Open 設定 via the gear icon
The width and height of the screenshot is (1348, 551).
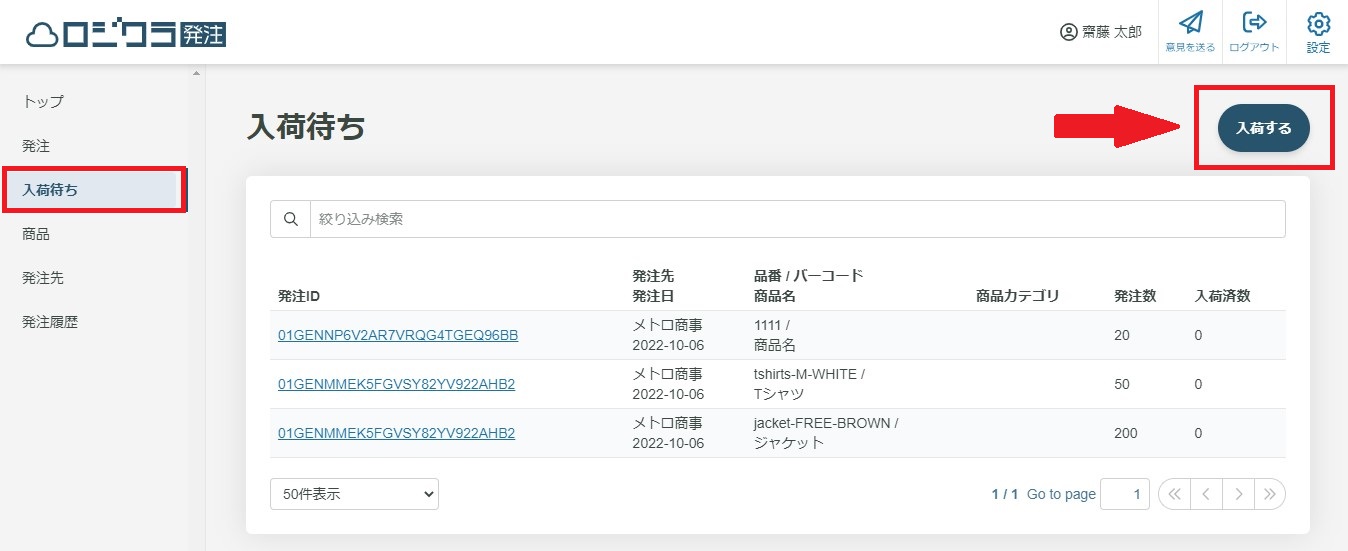tap(1319, 23)
